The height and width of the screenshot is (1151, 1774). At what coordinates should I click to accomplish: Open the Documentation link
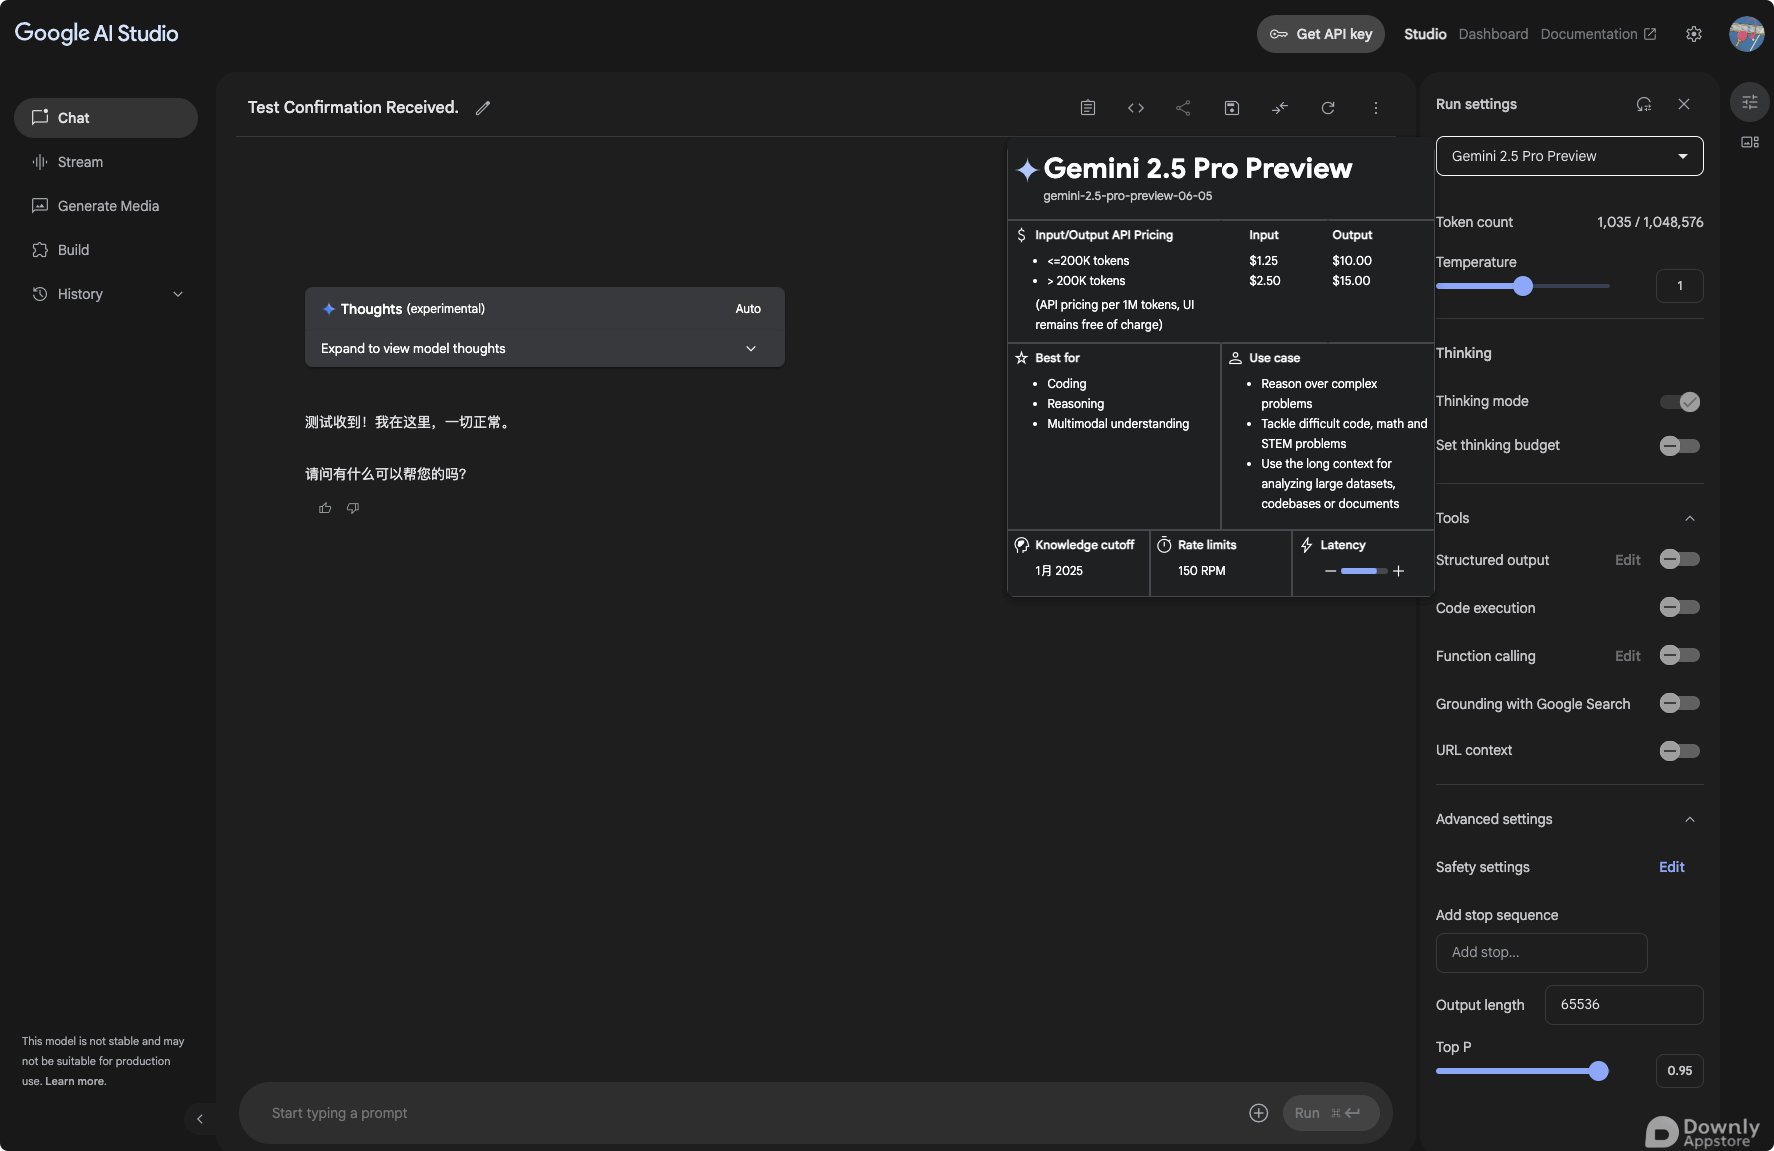pyautogui.click(x=1598, y=34)
